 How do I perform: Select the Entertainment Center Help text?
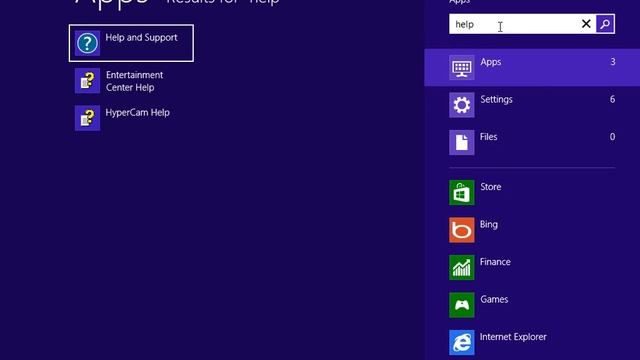click(134, 81)
